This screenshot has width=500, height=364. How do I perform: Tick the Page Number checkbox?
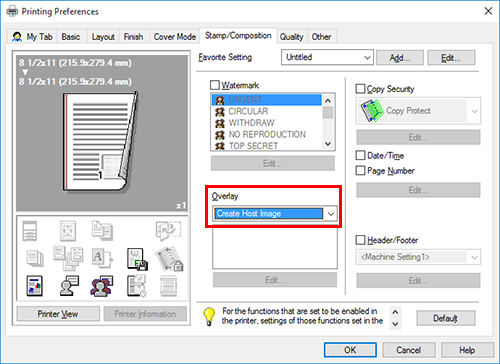coord(360,170)
